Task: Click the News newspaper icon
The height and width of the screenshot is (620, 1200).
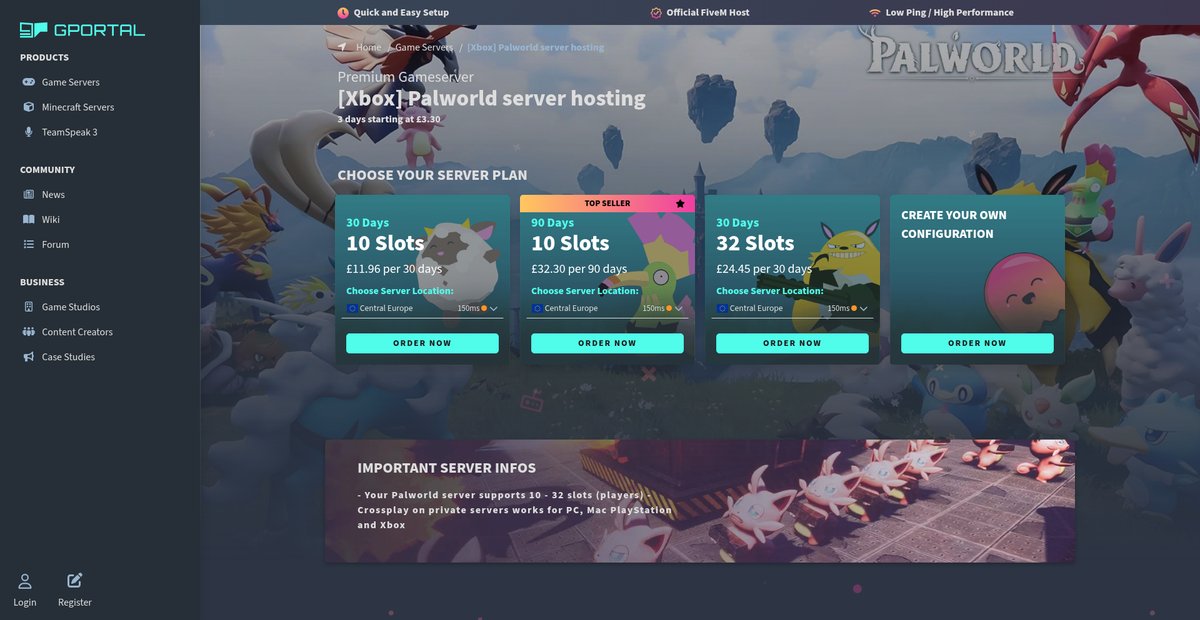Action: pos(29,194)
